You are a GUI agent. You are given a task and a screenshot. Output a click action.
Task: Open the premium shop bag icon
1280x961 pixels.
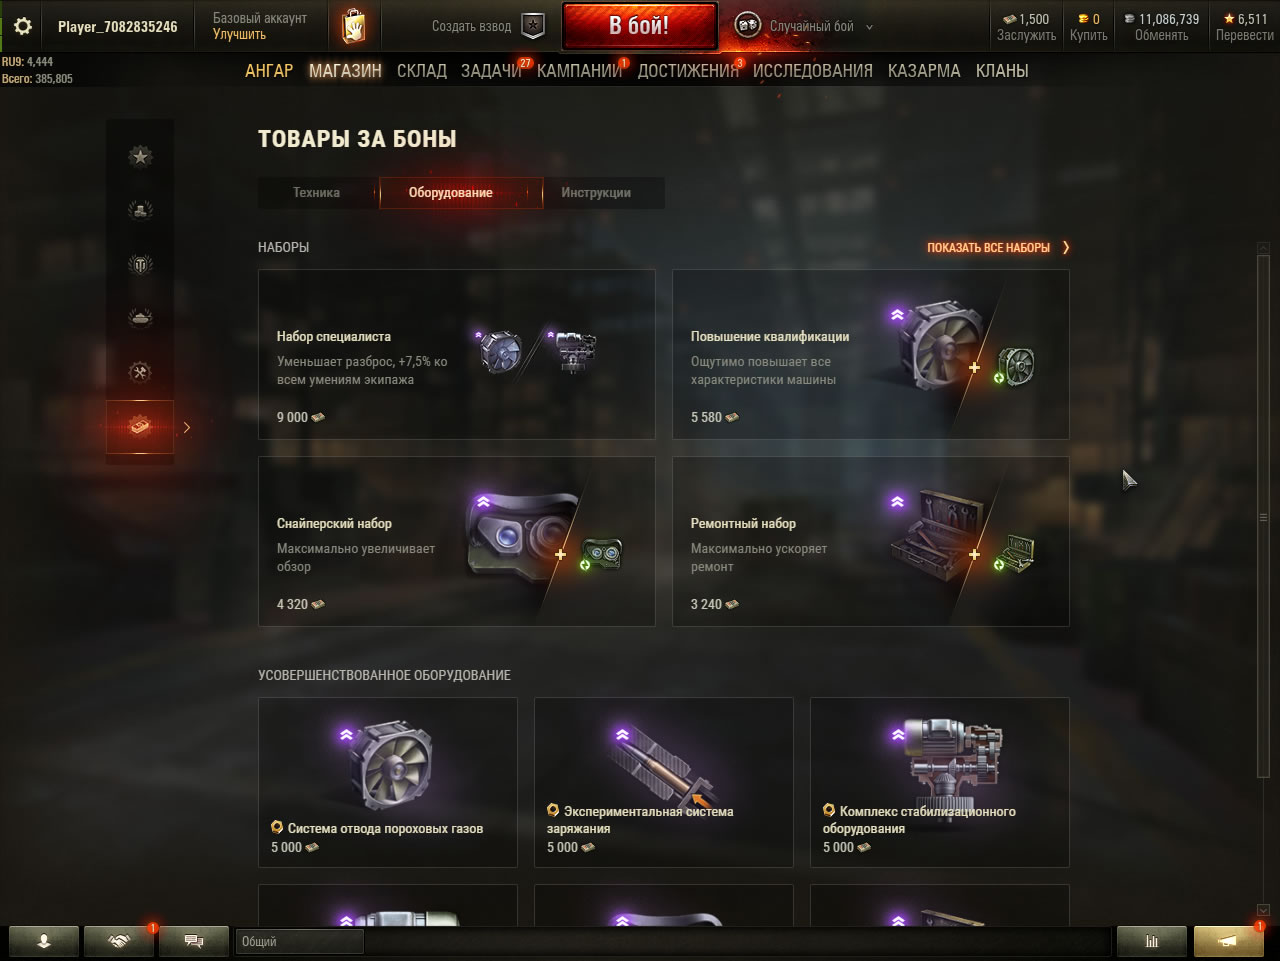point(354,27)
